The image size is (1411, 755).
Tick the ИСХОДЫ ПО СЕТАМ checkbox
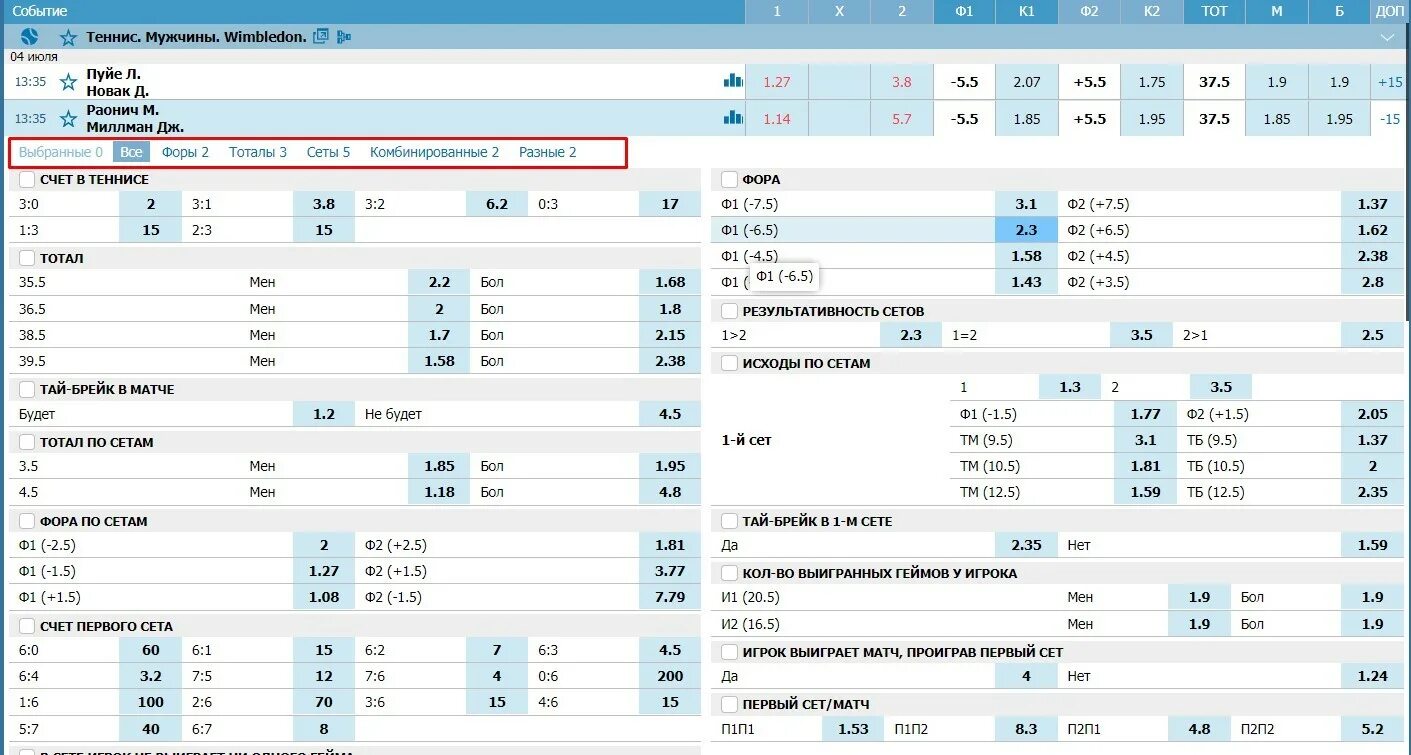[729, 363]
